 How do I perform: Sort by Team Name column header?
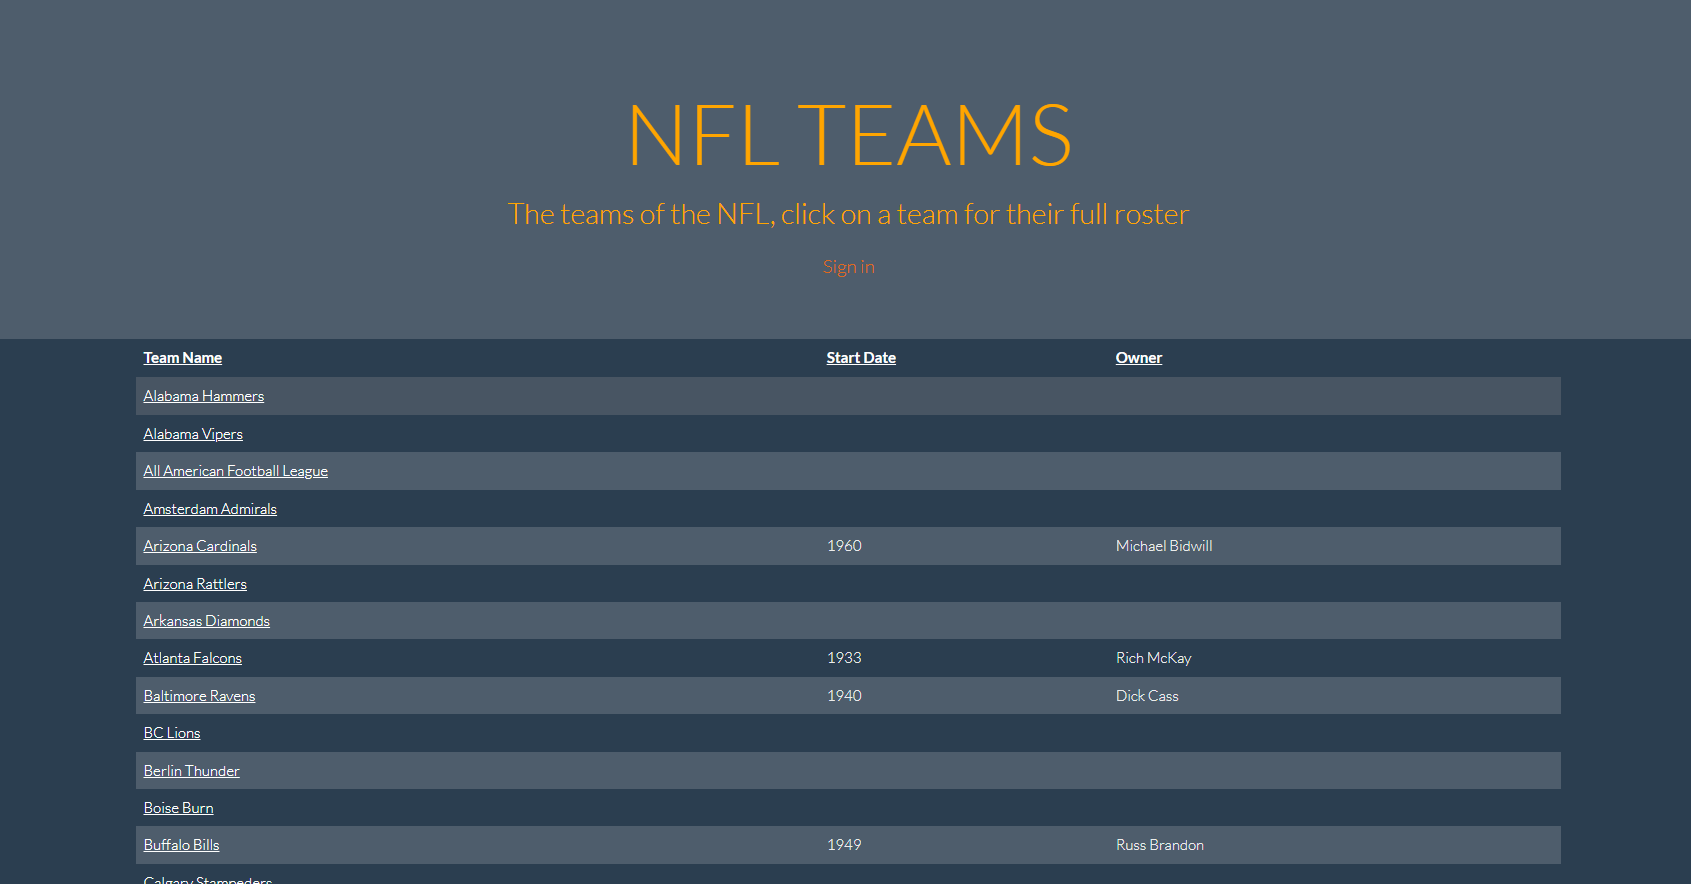pos(182,358)
